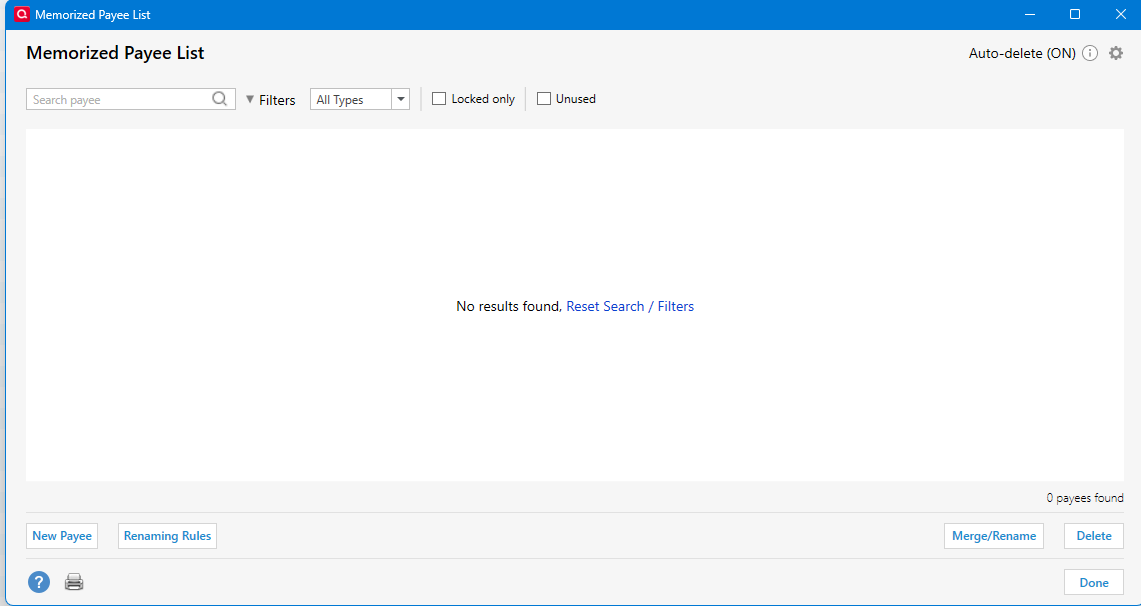Enable the Locked only checkbox
1141x606 pixels.
click(439, 99)
